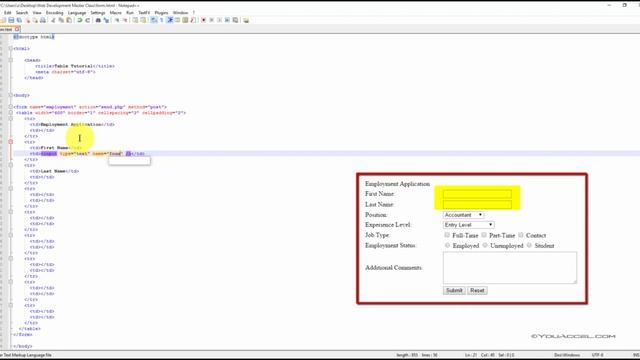Image resolution: width=640 pixels, height=360 pixels.
Task: Click the UTF-8 encoding in status bar
Action: coord(597,355)
